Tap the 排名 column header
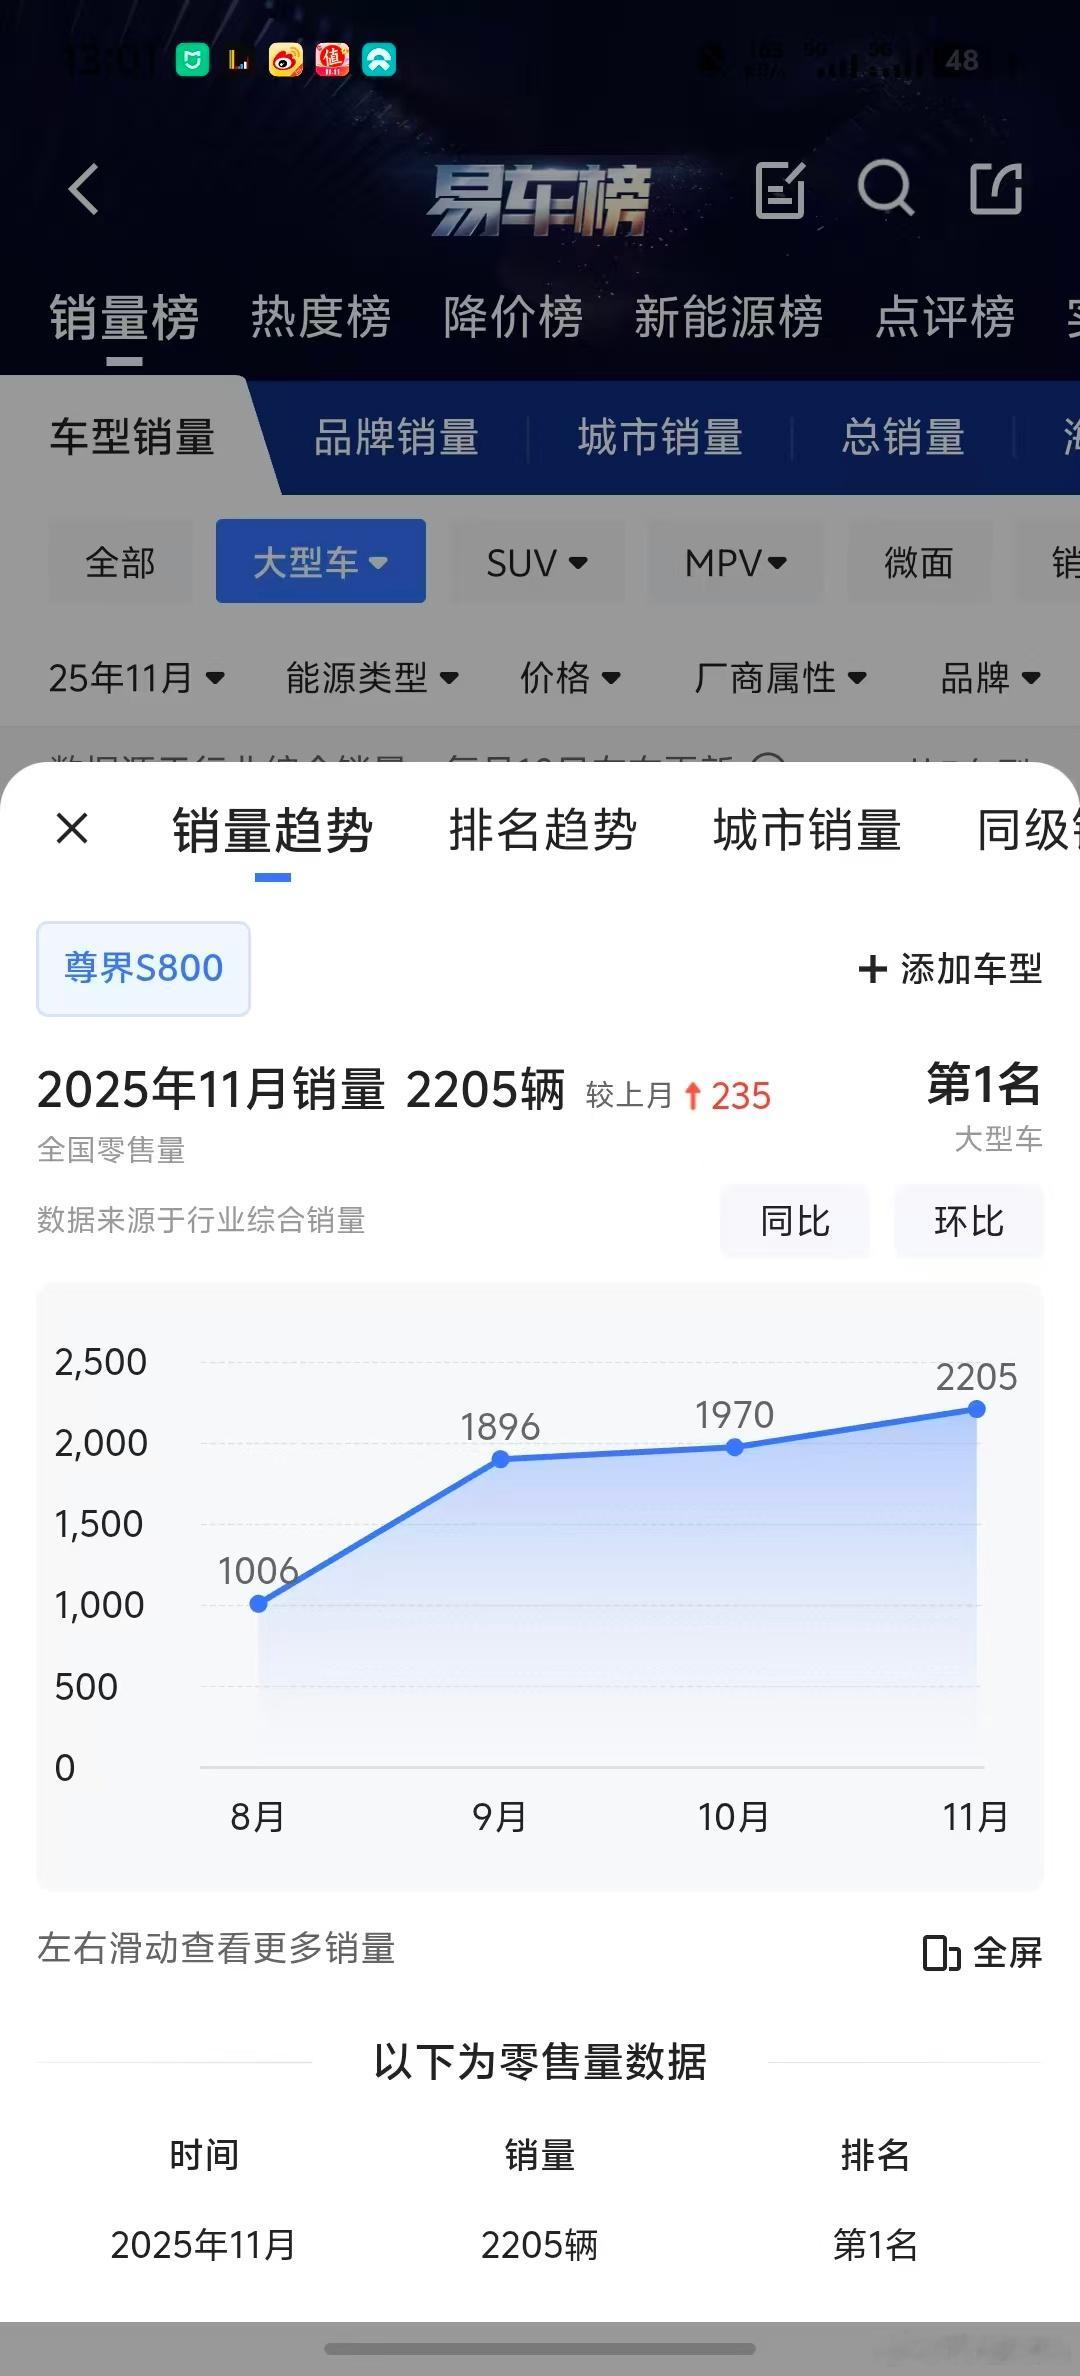Screen dimensions: 1080x2376 pos(875,2155)
